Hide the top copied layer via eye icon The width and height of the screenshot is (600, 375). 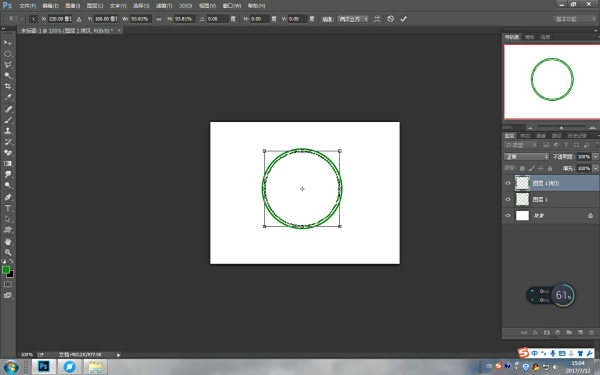(x=508, y=183)
